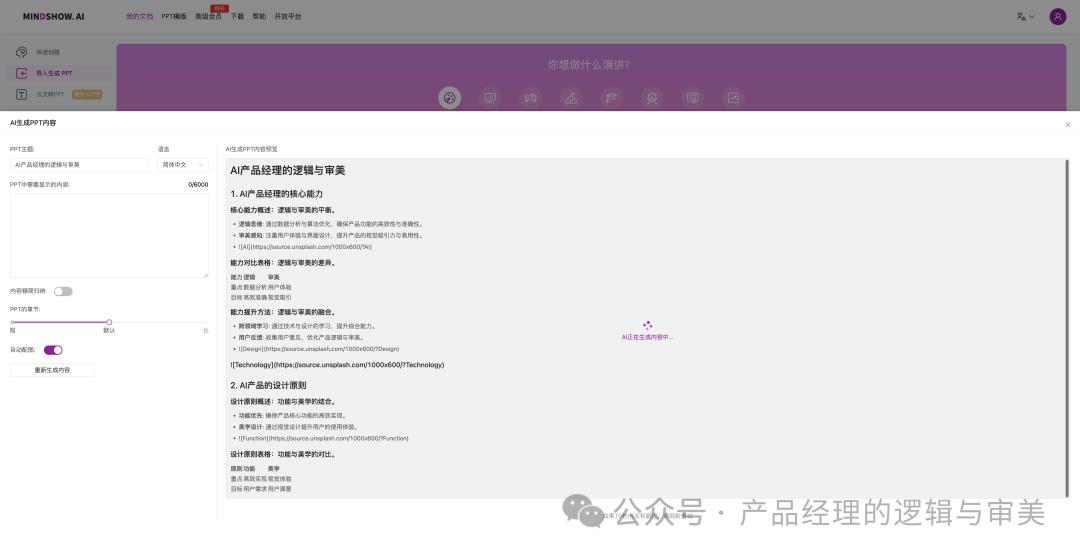Click the 重新生成内容 button

pos(52,370)
